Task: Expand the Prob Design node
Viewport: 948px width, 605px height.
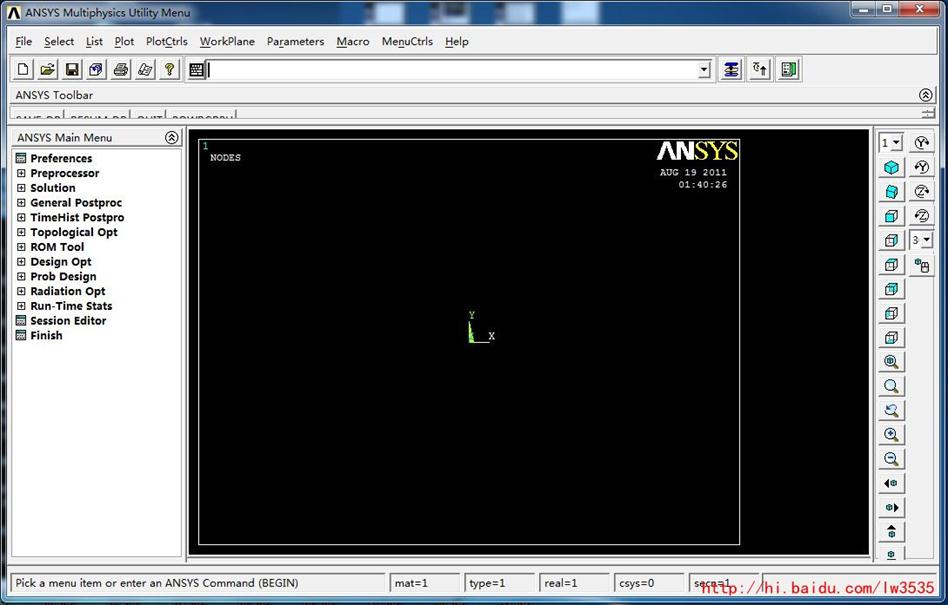Action: point(21,276)
